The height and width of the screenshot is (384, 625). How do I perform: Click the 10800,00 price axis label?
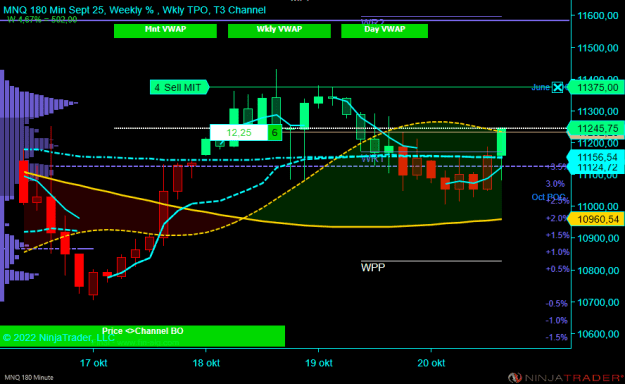pyautogui.click(x=598, y=271)
